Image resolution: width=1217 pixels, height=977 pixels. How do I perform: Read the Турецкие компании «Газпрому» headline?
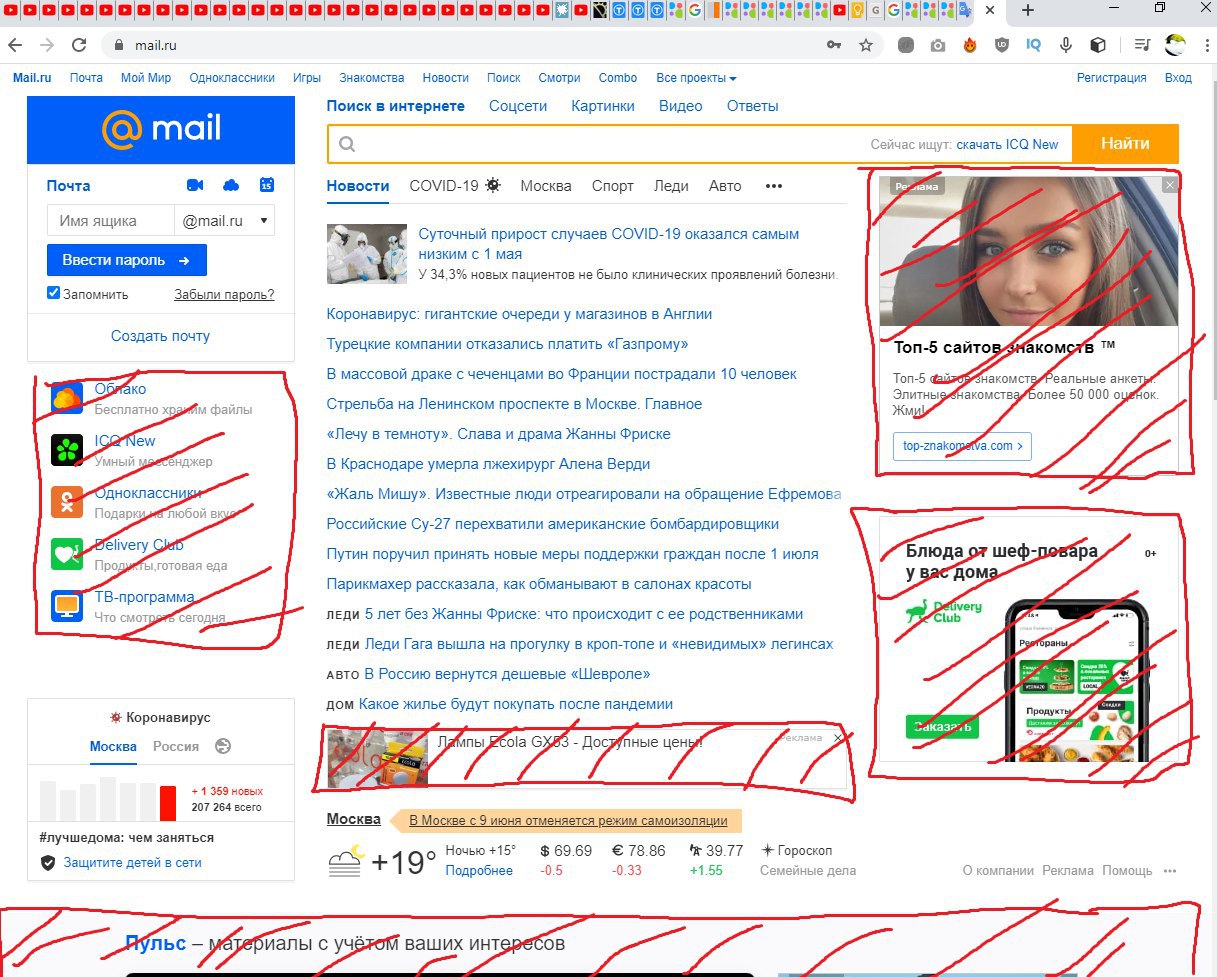point(508,344)
